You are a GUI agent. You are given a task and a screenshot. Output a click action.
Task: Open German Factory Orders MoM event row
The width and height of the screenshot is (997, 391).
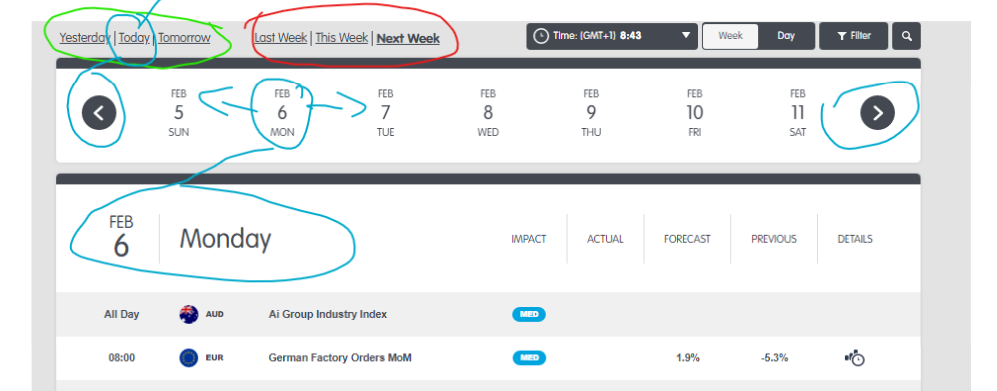(488, 358)
